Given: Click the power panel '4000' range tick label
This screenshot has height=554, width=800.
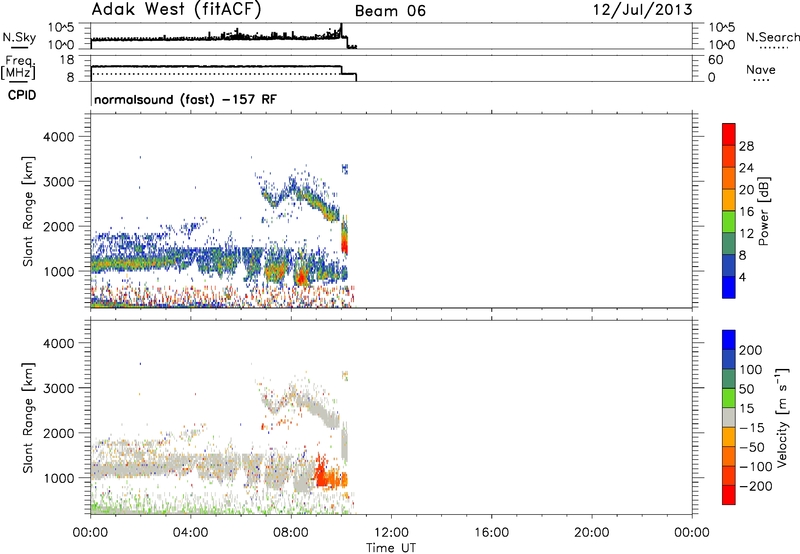Looking at the screenshot, I should (59, 137).
